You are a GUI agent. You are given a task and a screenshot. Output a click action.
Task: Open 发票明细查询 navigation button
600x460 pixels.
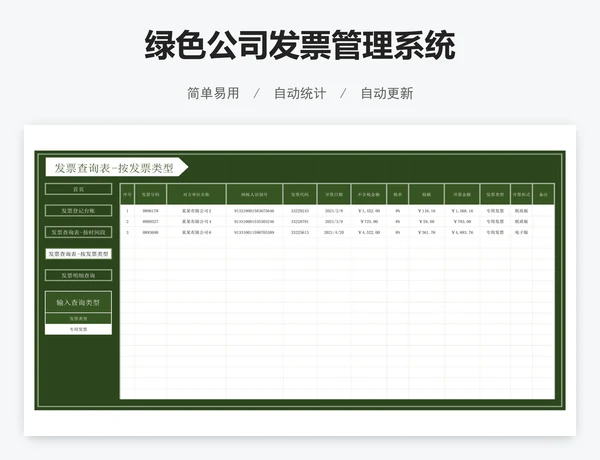click(x=78, y=275)
